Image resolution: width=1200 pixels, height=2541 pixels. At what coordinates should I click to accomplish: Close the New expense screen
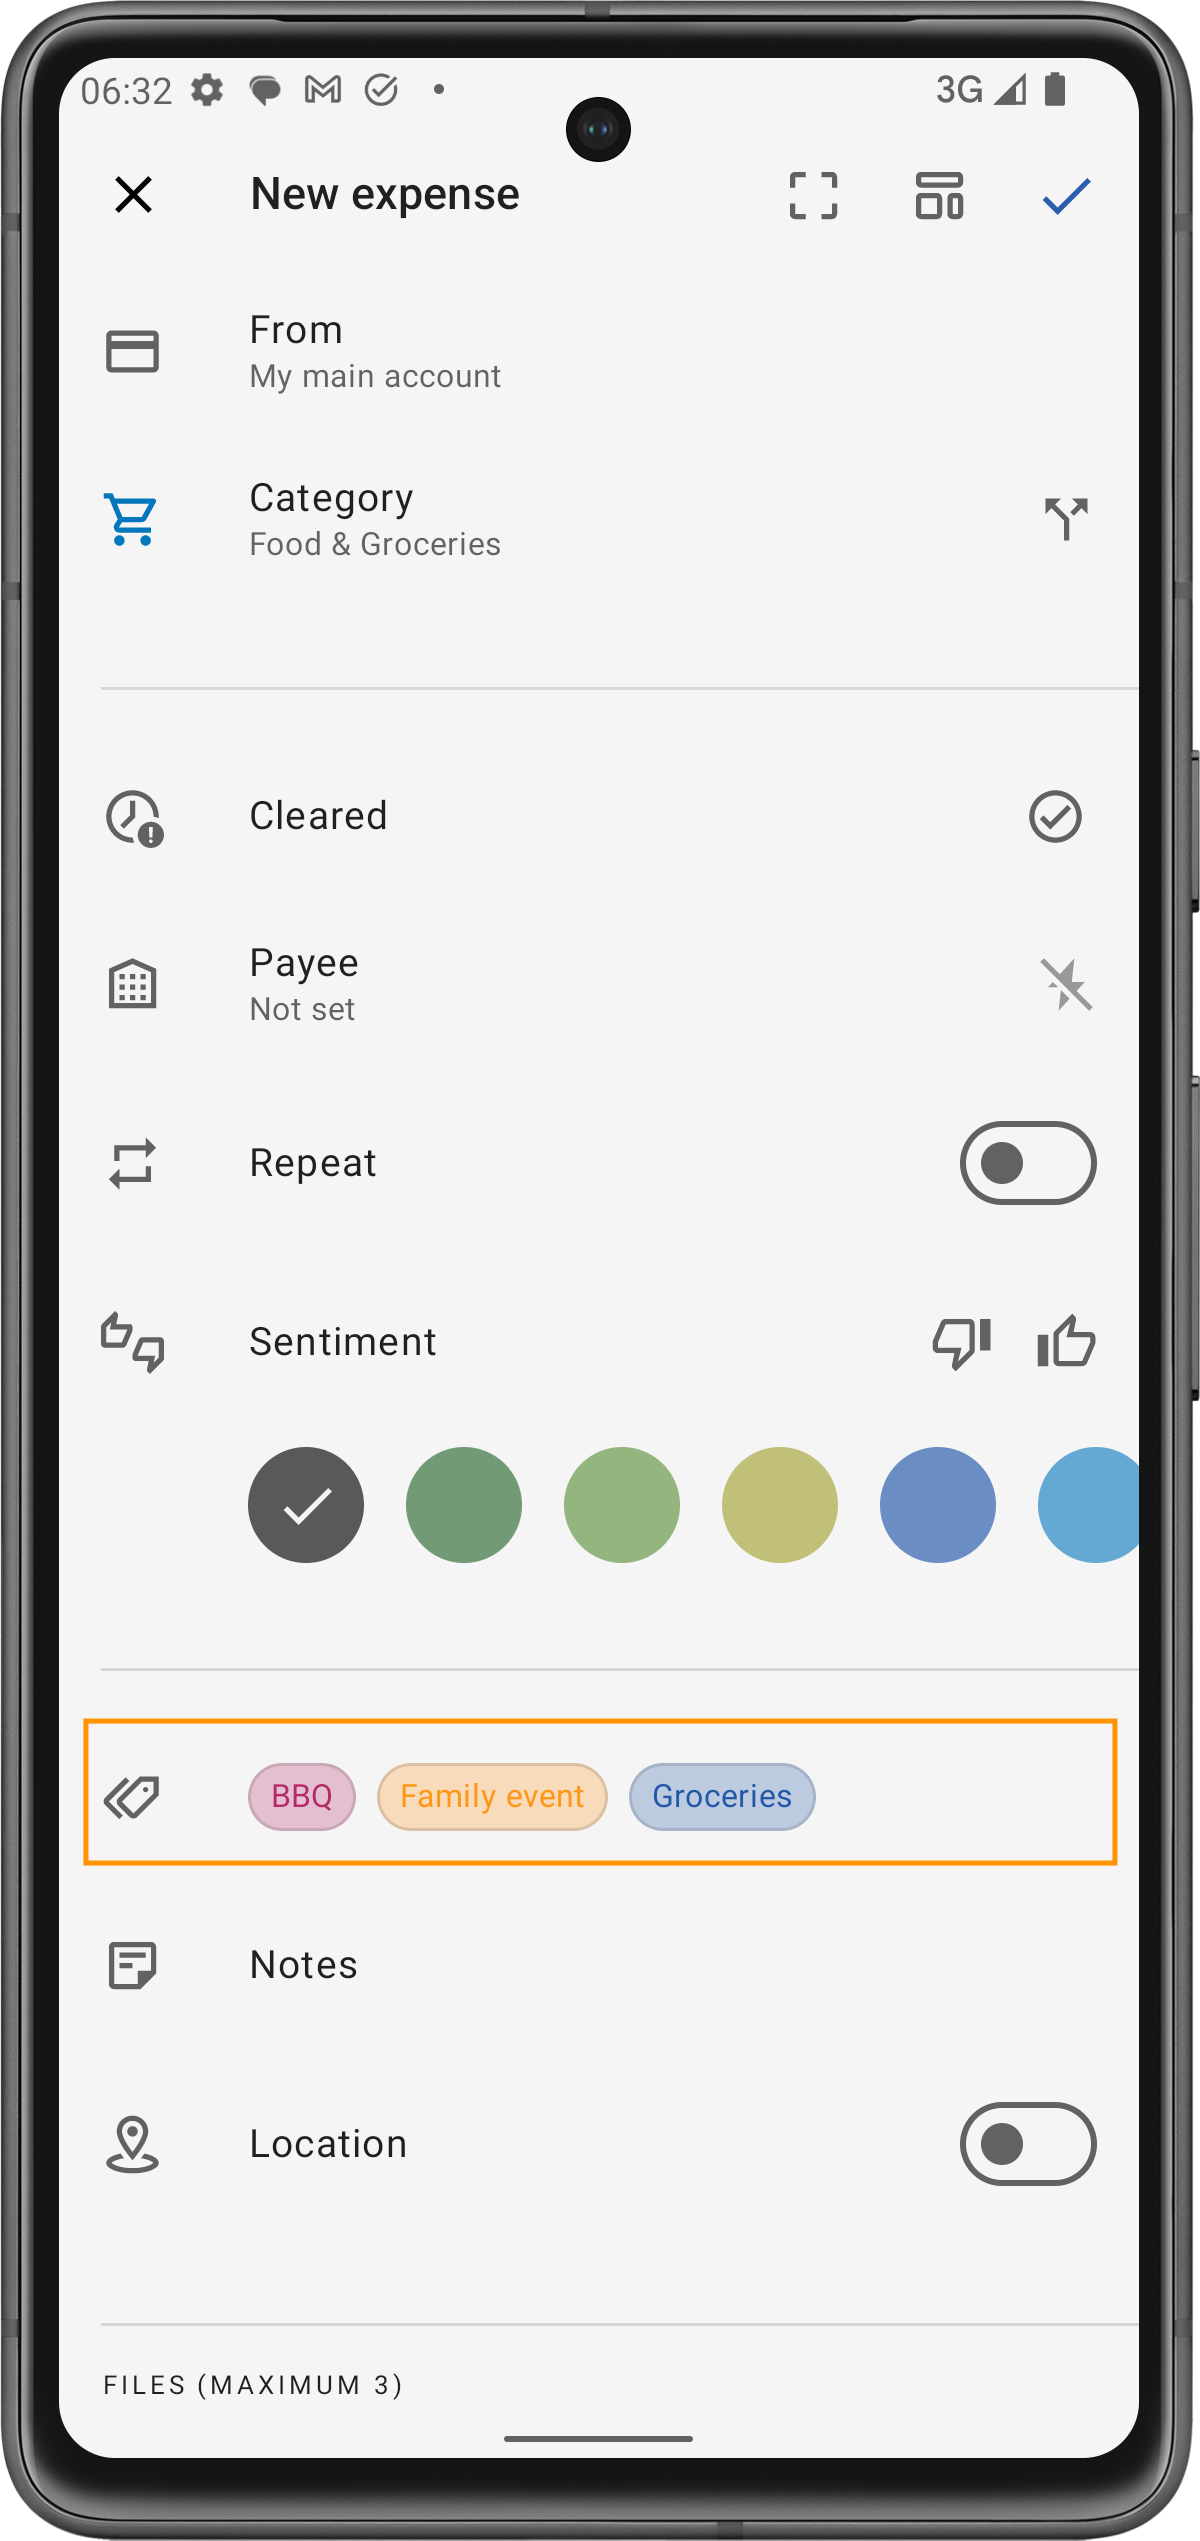[x=133, y=195]
